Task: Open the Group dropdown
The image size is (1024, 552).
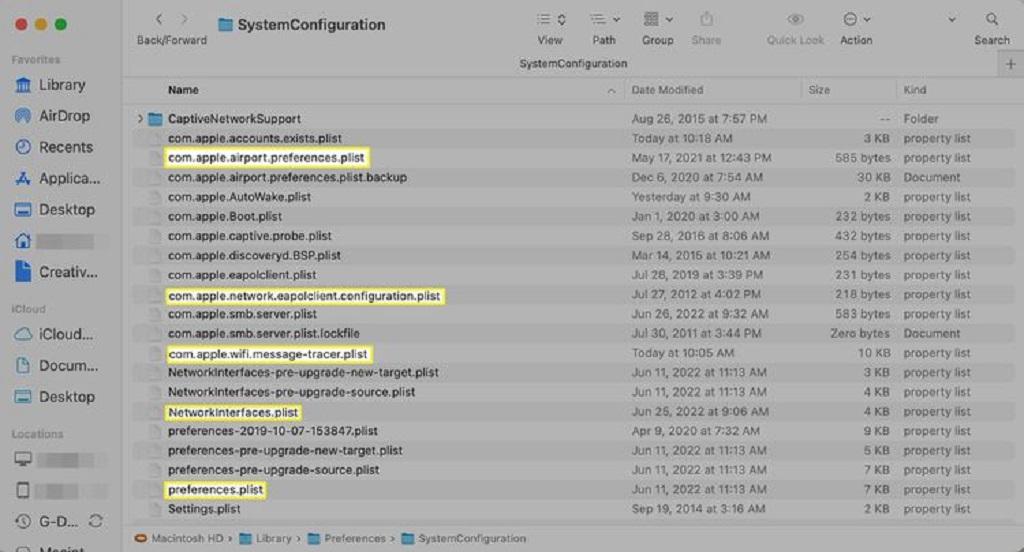Action: click(658, 20)
